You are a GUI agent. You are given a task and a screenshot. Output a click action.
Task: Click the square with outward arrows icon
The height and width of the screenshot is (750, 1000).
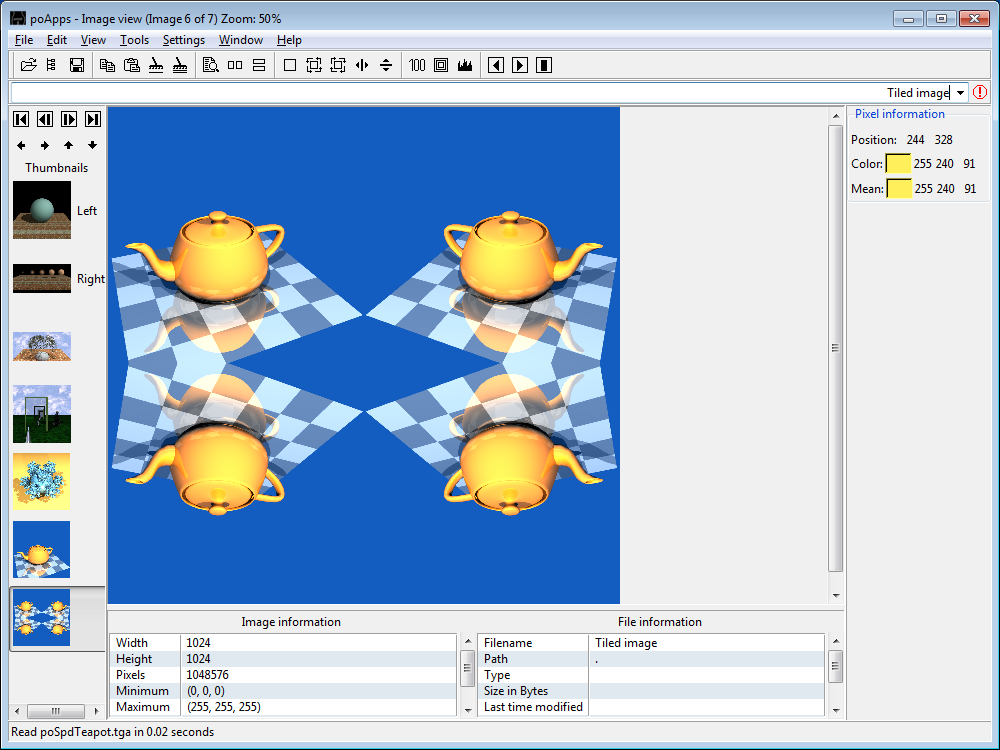point(314,65)
